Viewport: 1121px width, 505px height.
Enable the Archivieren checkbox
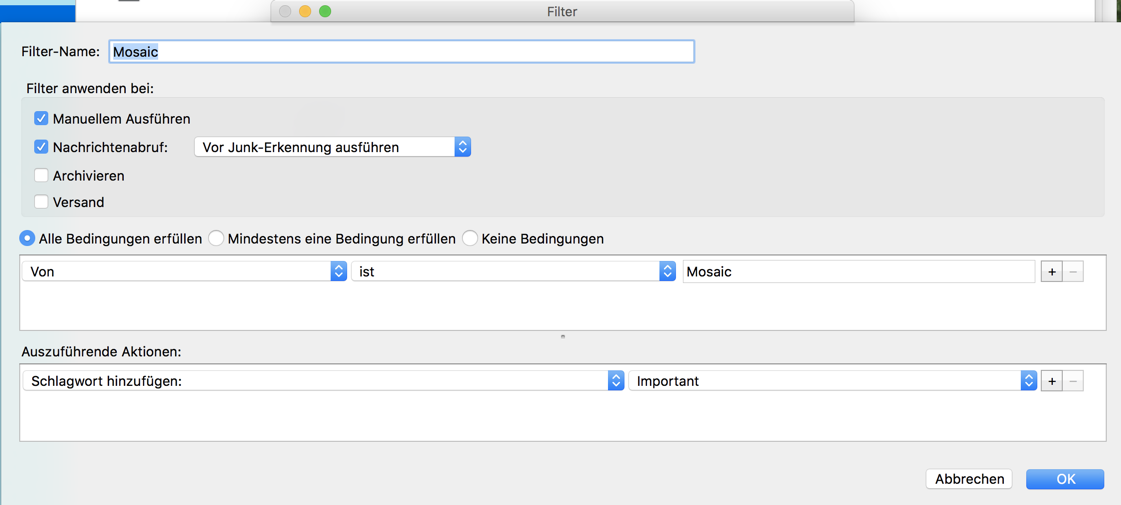41,176
